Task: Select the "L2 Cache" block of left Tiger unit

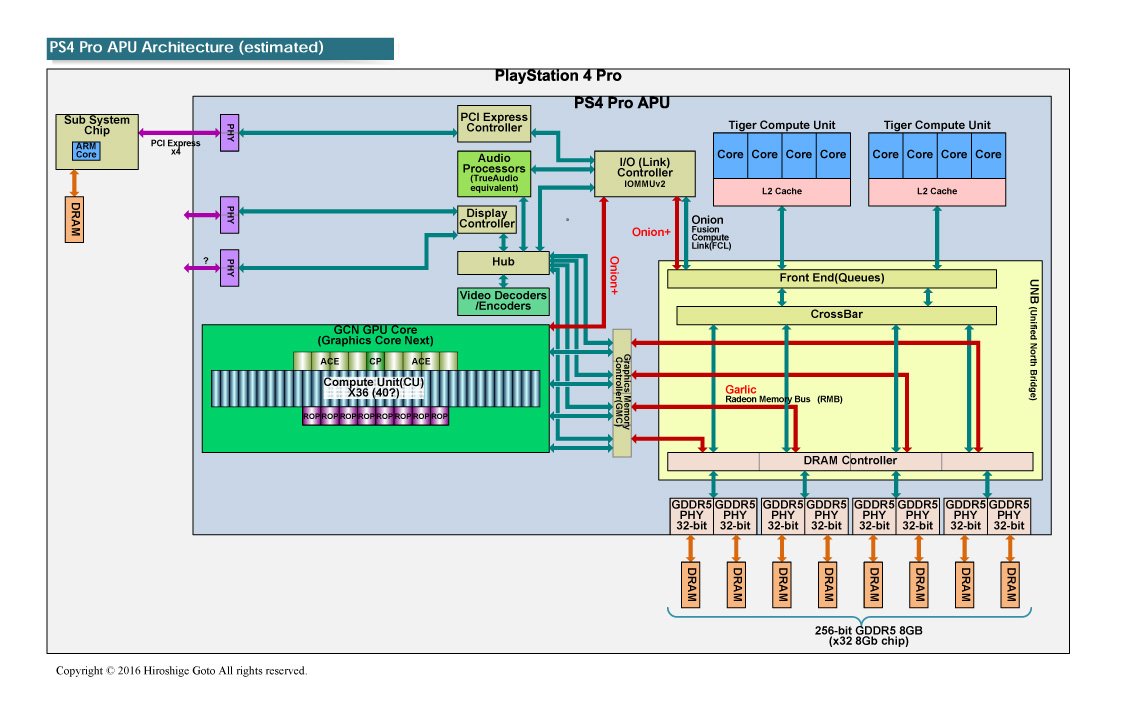Action: click(x=781, y=192)
